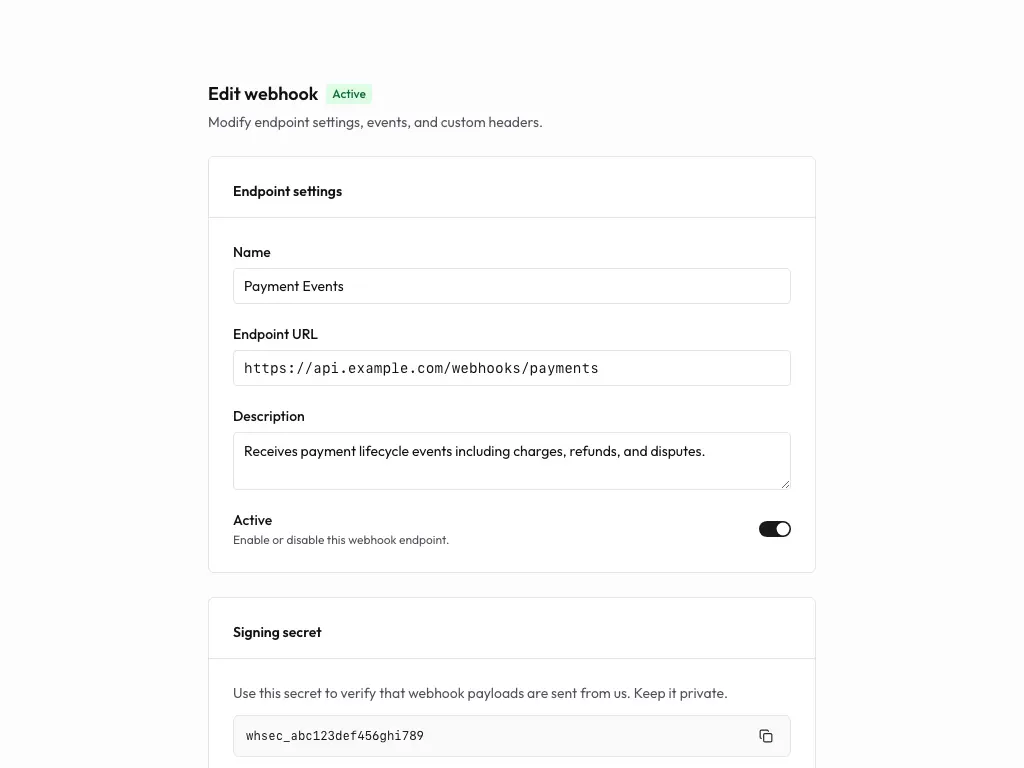Click the Endpoint URL input field
Screen dimensions: 1024x768
tap(511, 368)
